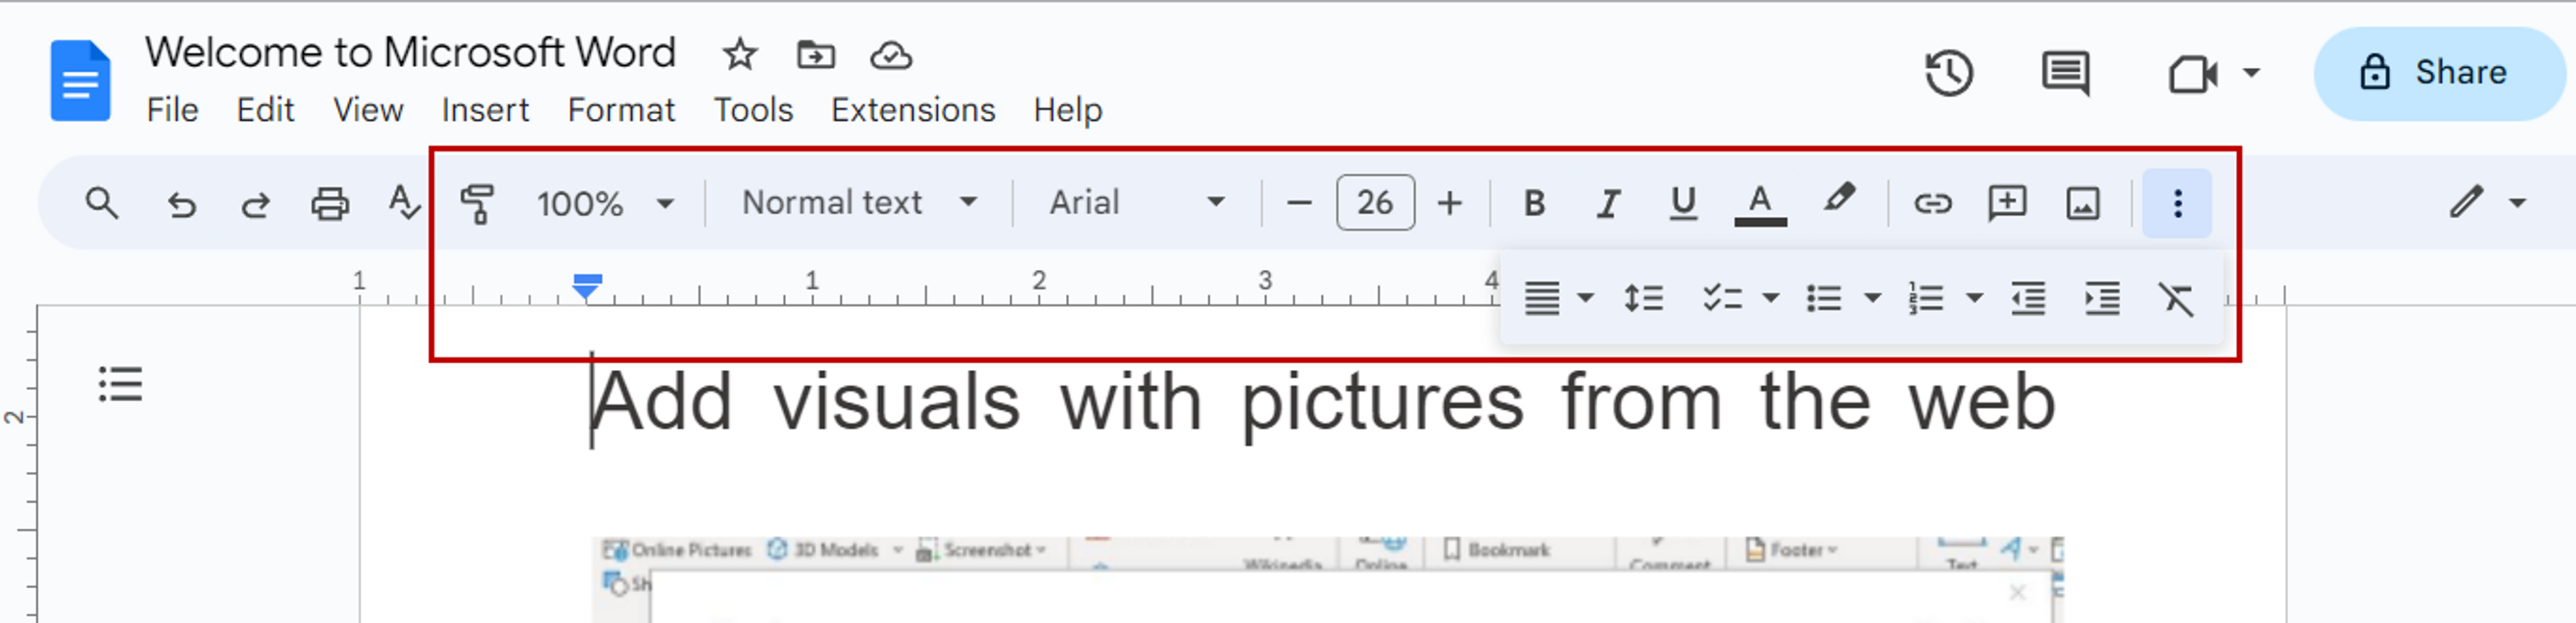Open the text color picker

pos(1760,202)
